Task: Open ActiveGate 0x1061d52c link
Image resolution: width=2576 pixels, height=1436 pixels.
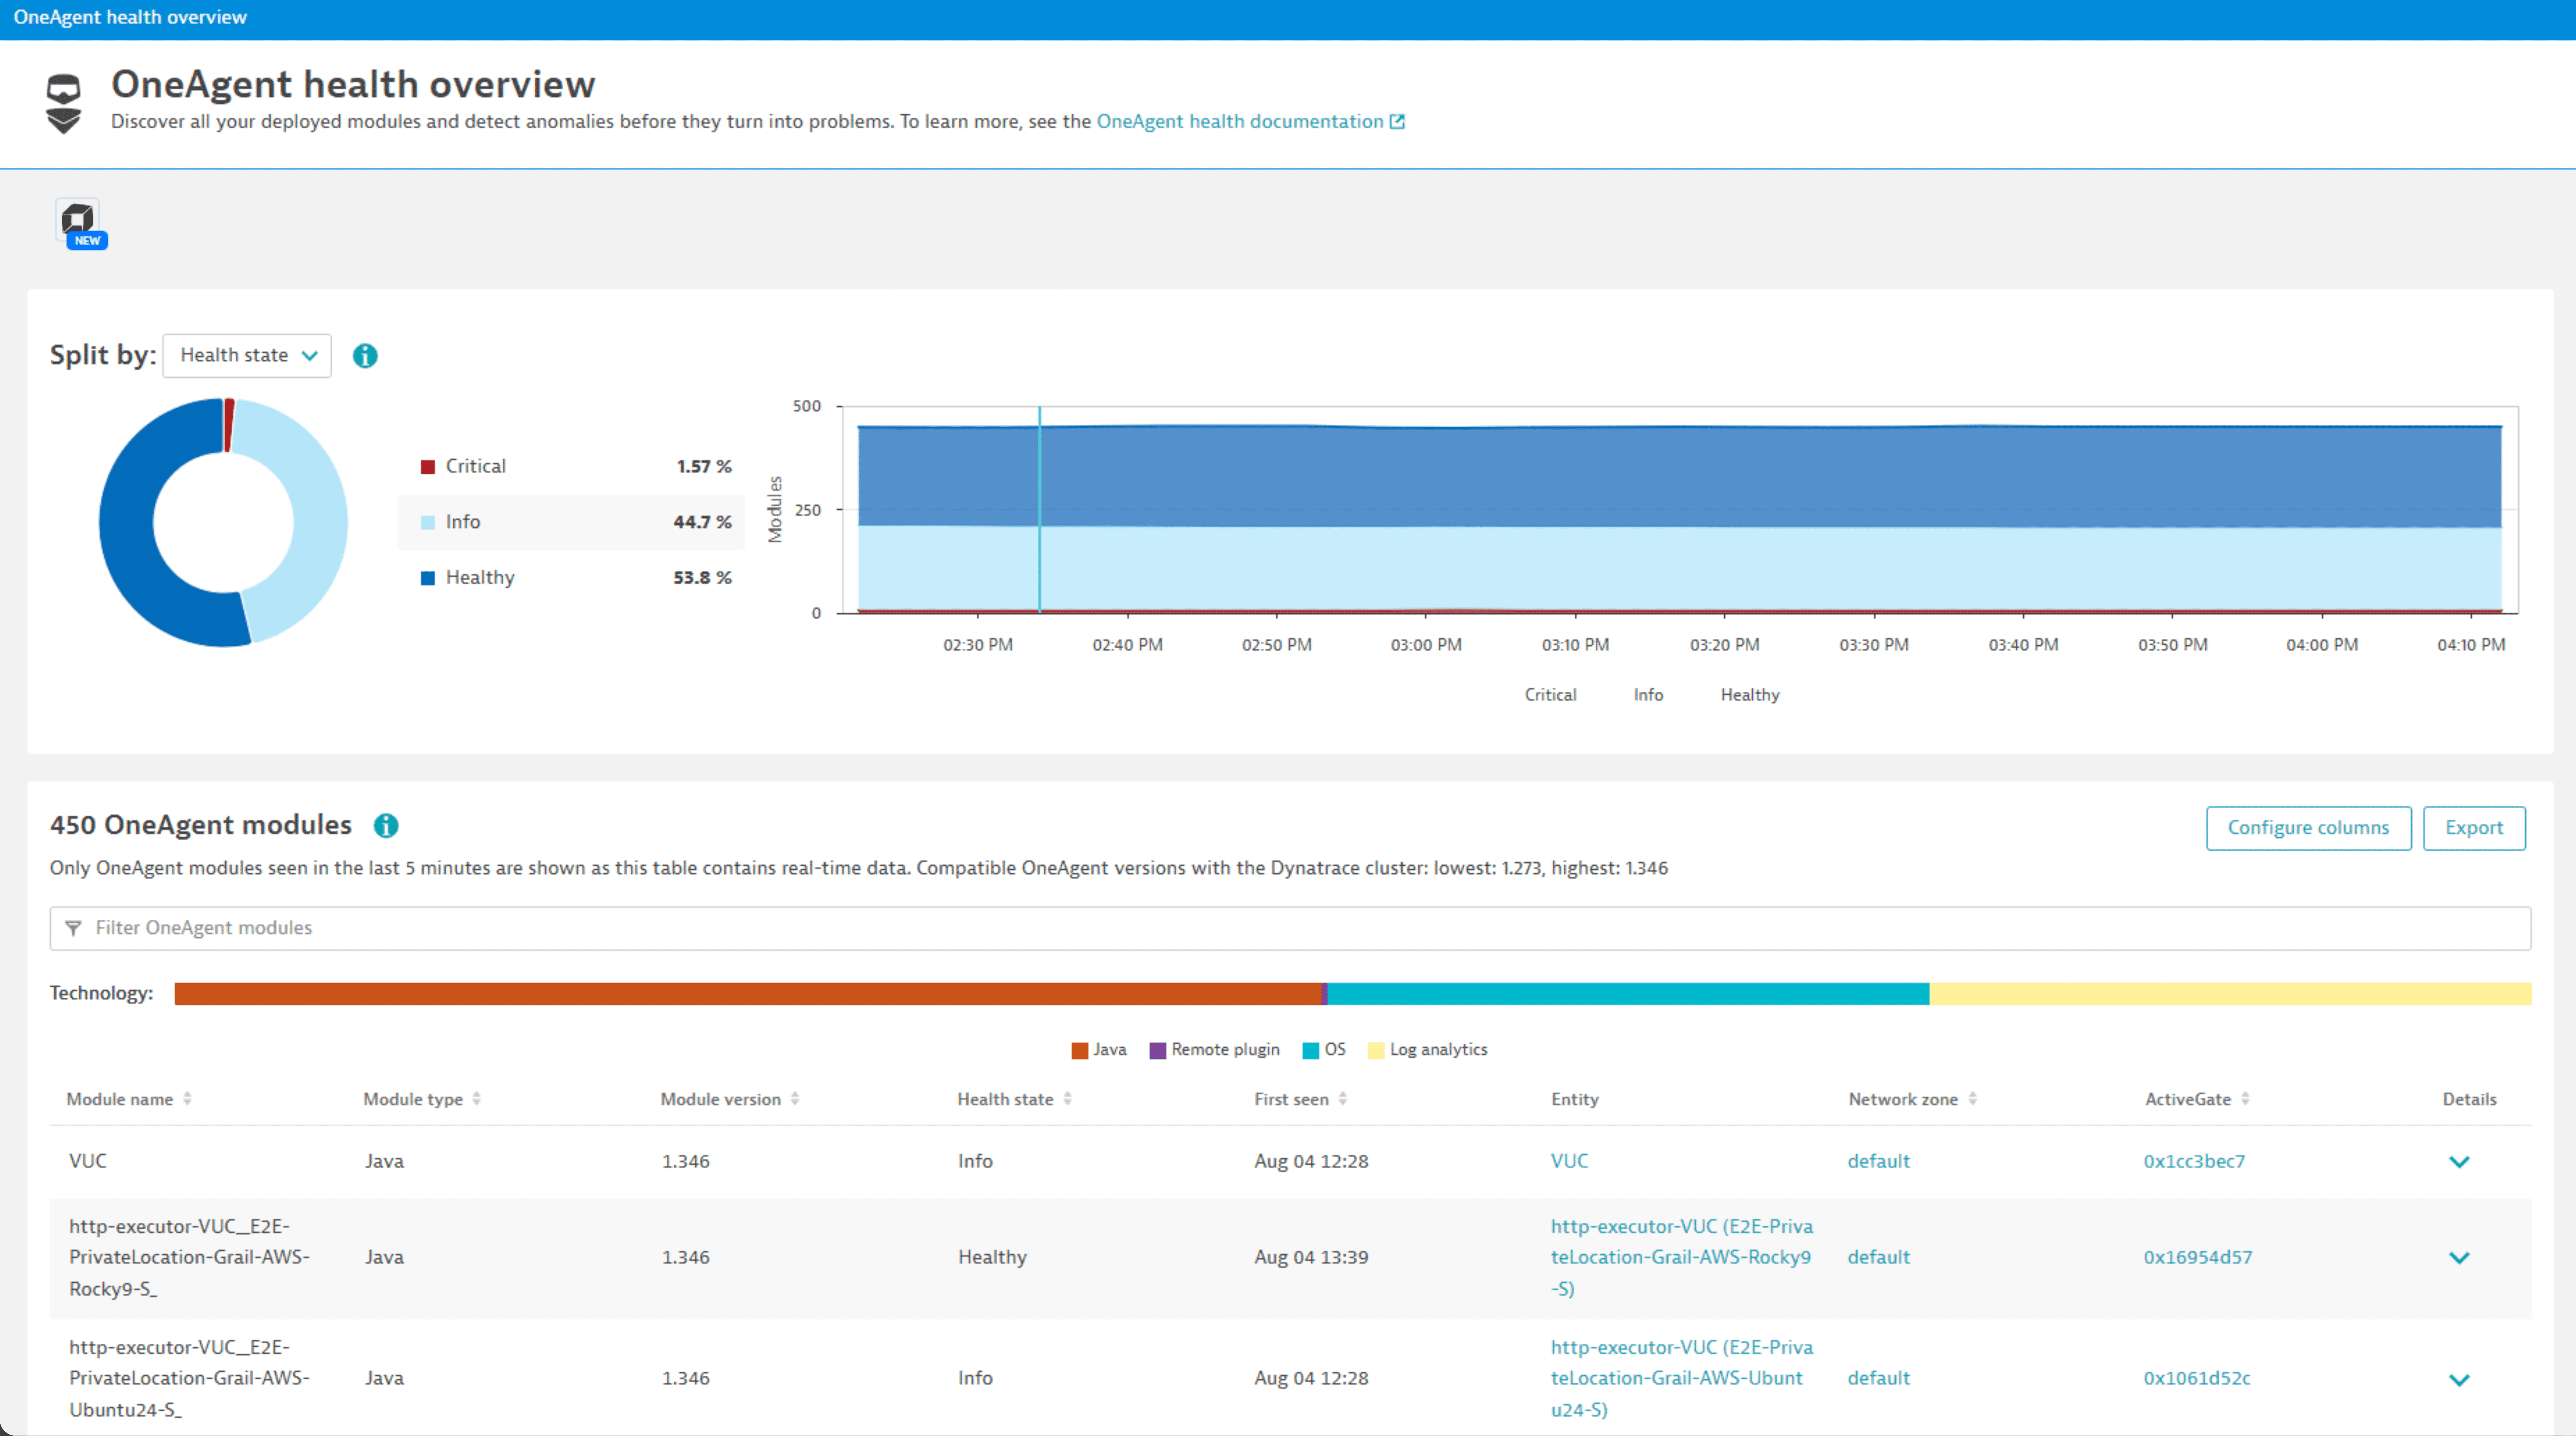Action: [2197, 1378]
